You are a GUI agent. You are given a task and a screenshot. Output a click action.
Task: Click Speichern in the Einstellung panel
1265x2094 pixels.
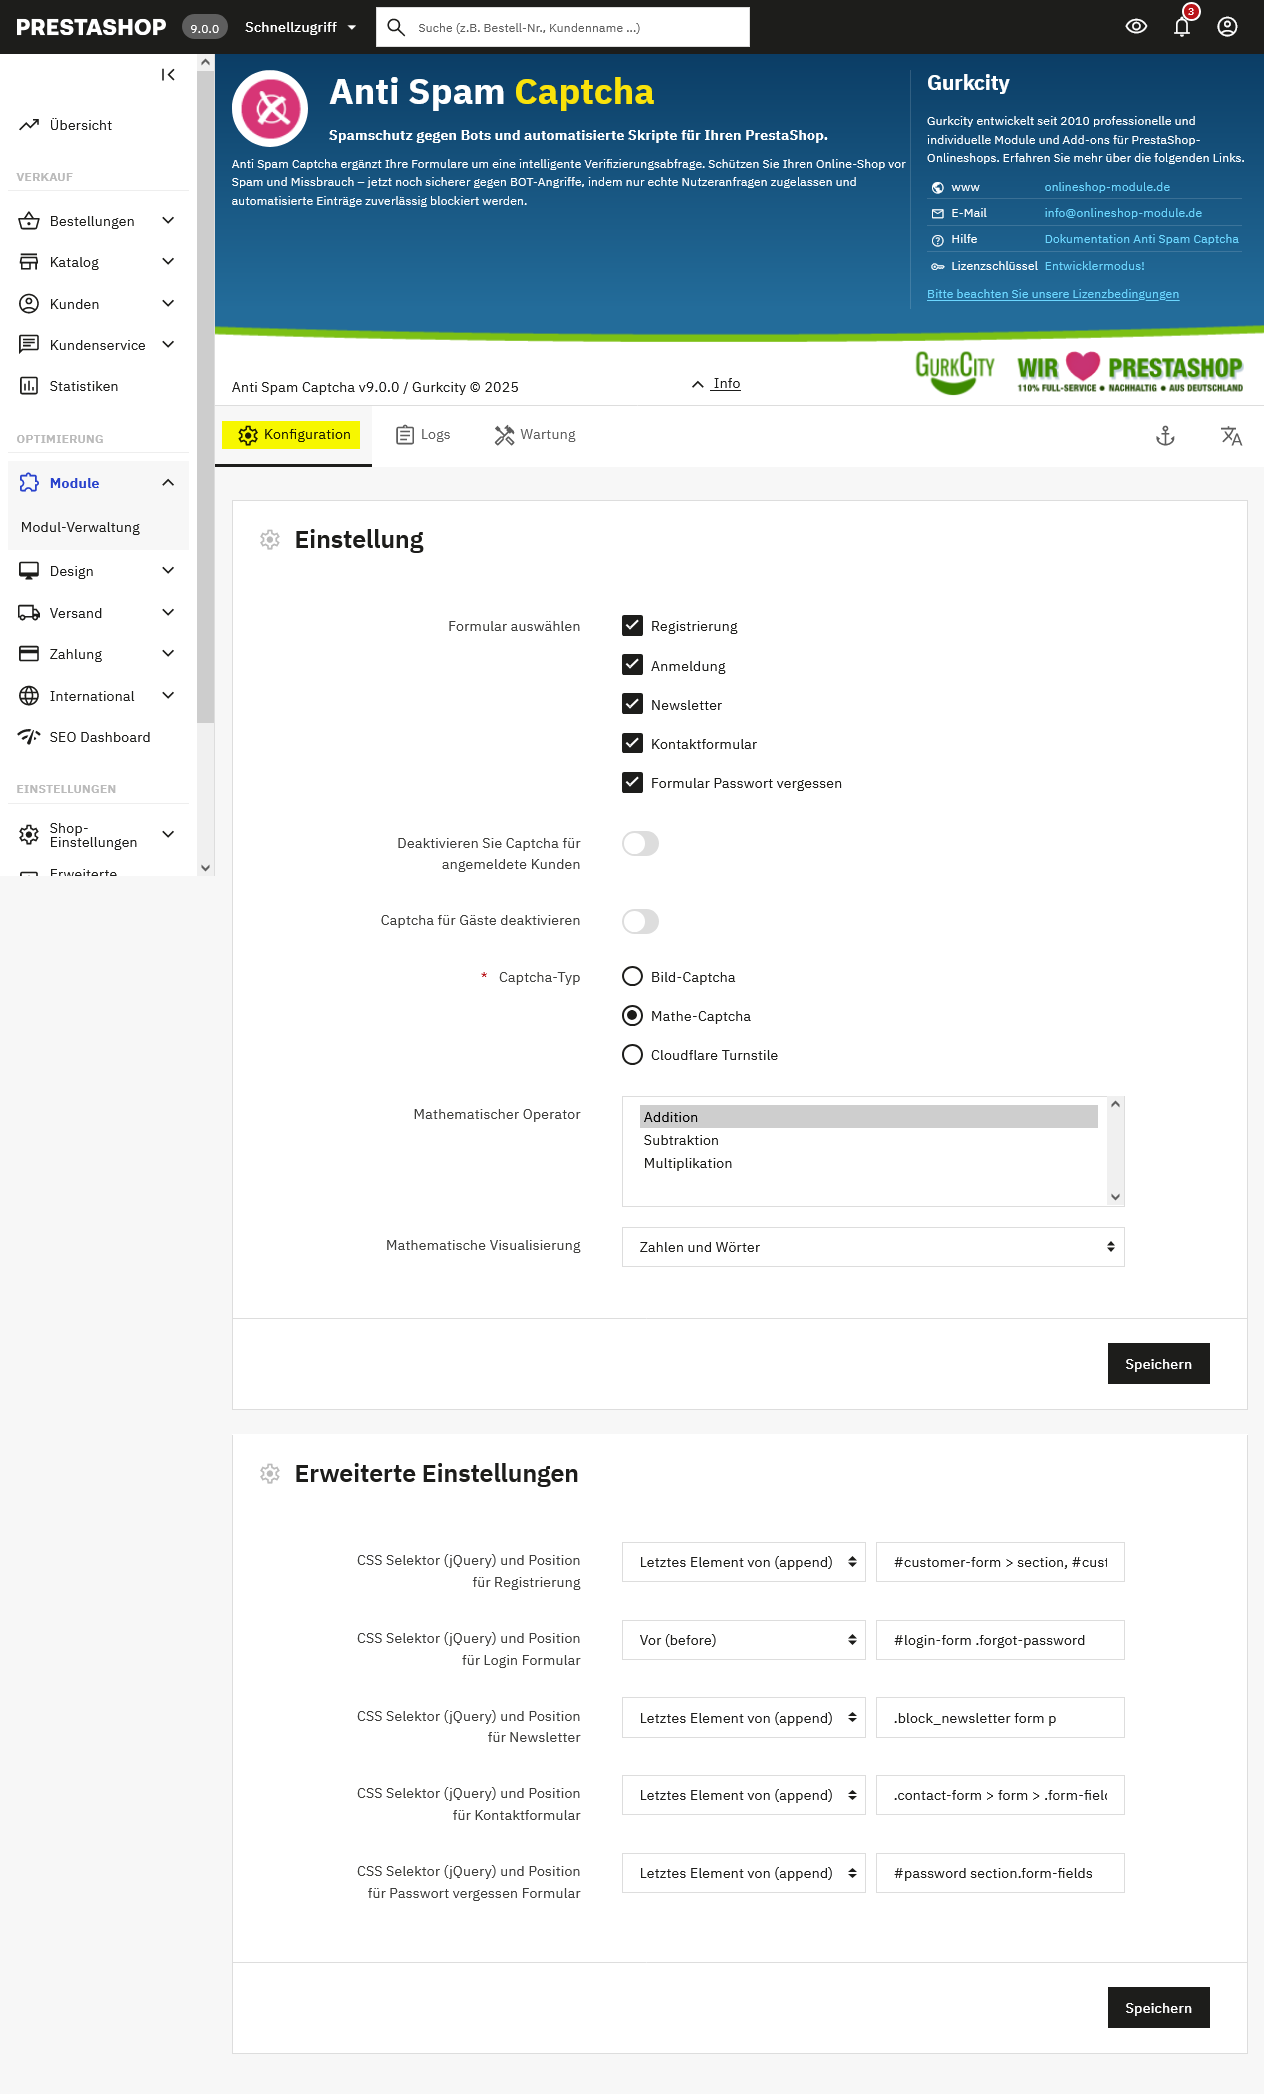pyautogui.click(x=1158, y=1364)
